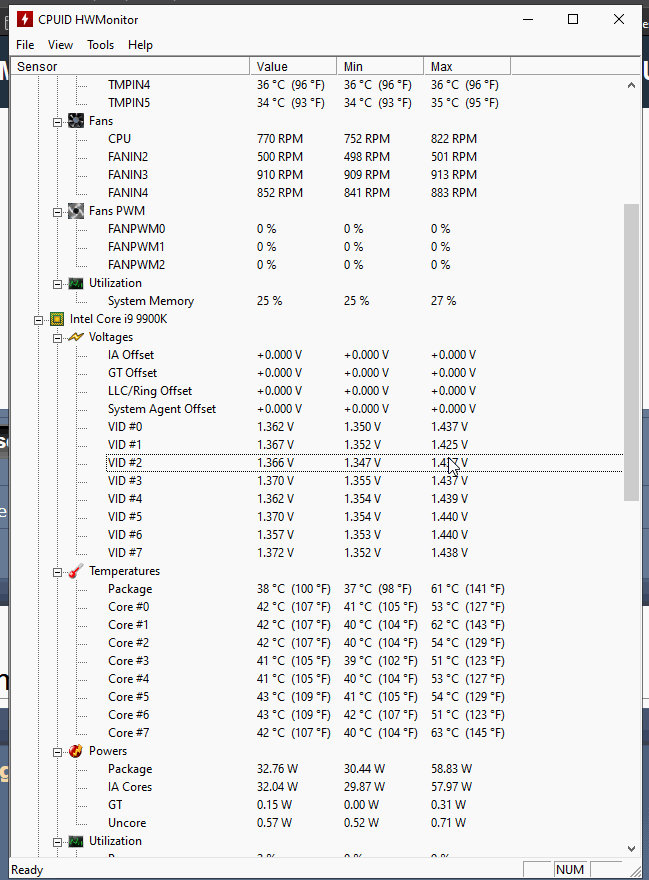The image size is (649, 880).
Task: Click the Voltages label under Intel Core i9 9900K
Action: pyautogui.click(x=111, y=337)
